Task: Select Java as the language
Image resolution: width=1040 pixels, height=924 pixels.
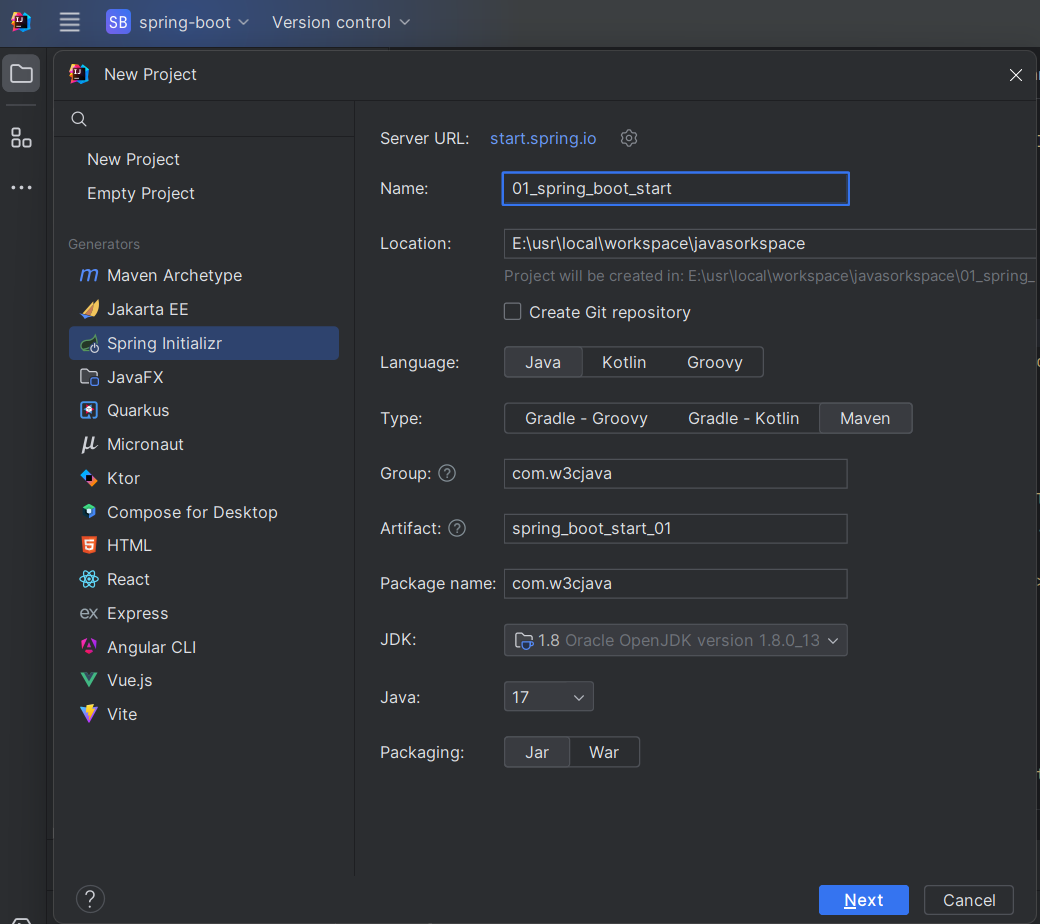Action: [543, 362]
